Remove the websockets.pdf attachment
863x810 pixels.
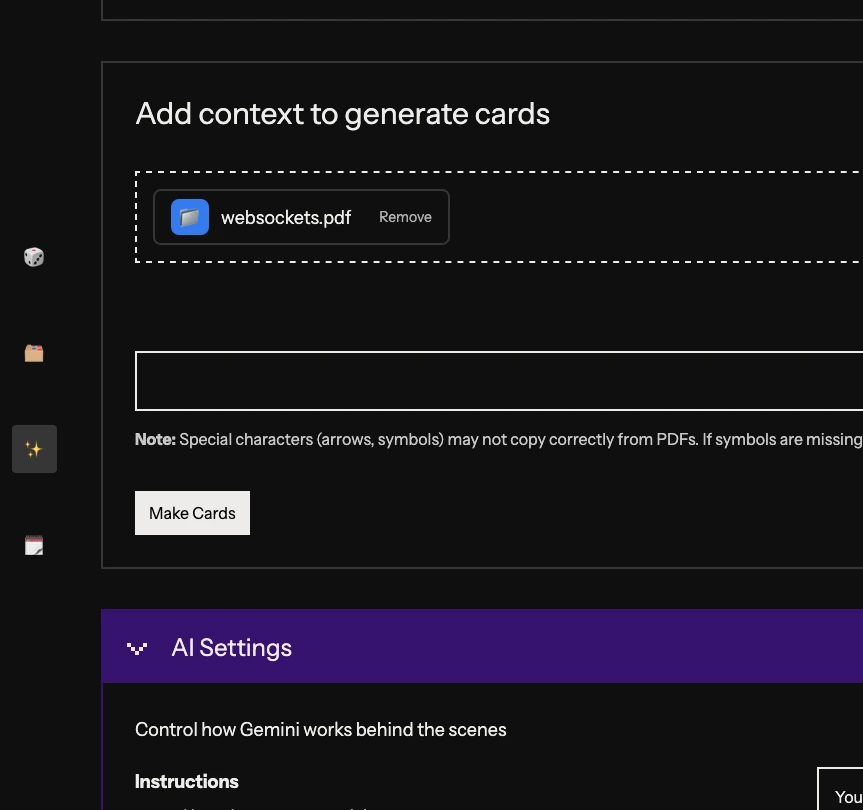pyautogui.click(x=405, y=217)
